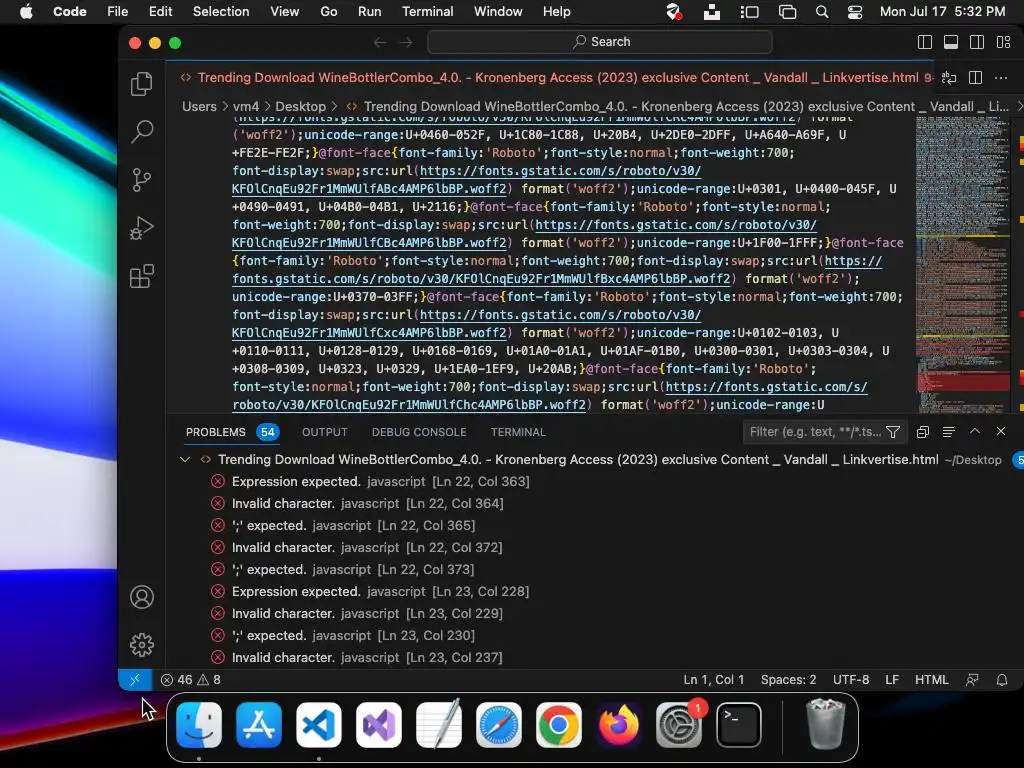Open notifications bell in status bar

click(x=1002, y=680)
